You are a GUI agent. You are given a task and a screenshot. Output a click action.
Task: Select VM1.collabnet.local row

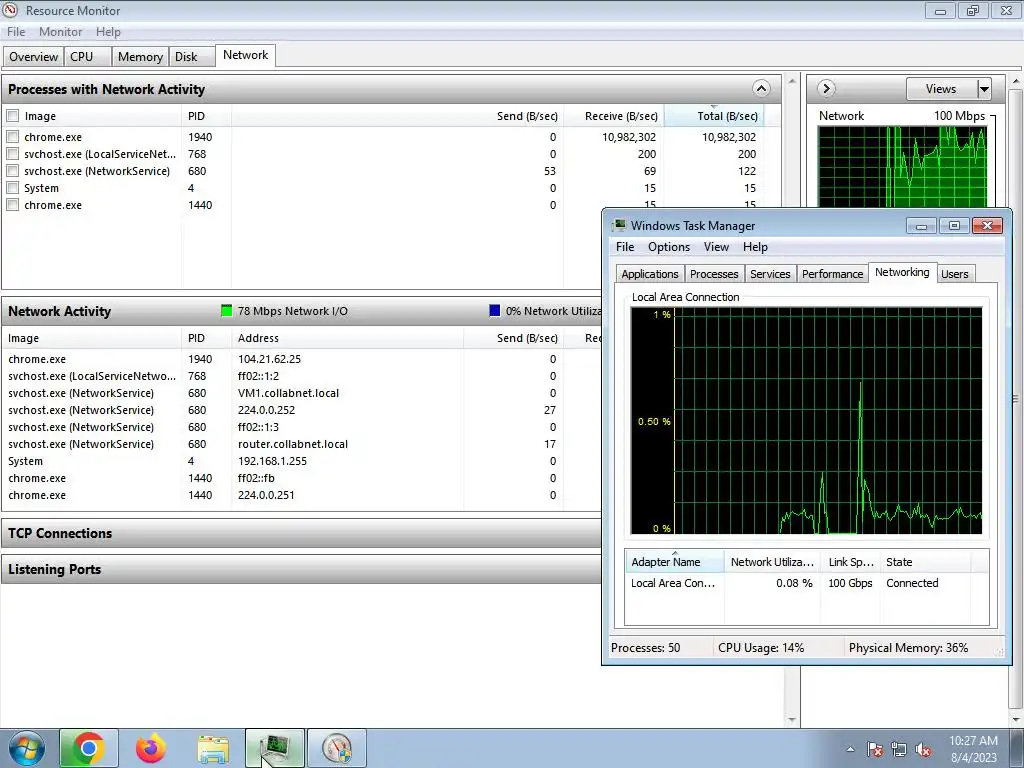(x=301, y=393)
